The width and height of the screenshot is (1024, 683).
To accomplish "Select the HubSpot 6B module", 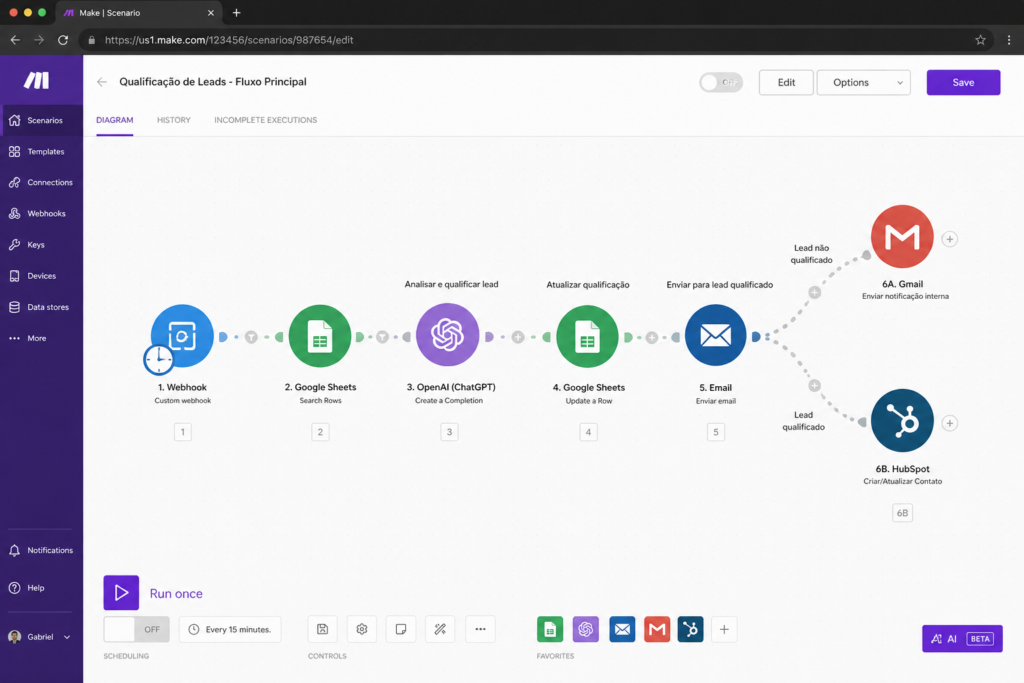I will click(x=902, y=421).
